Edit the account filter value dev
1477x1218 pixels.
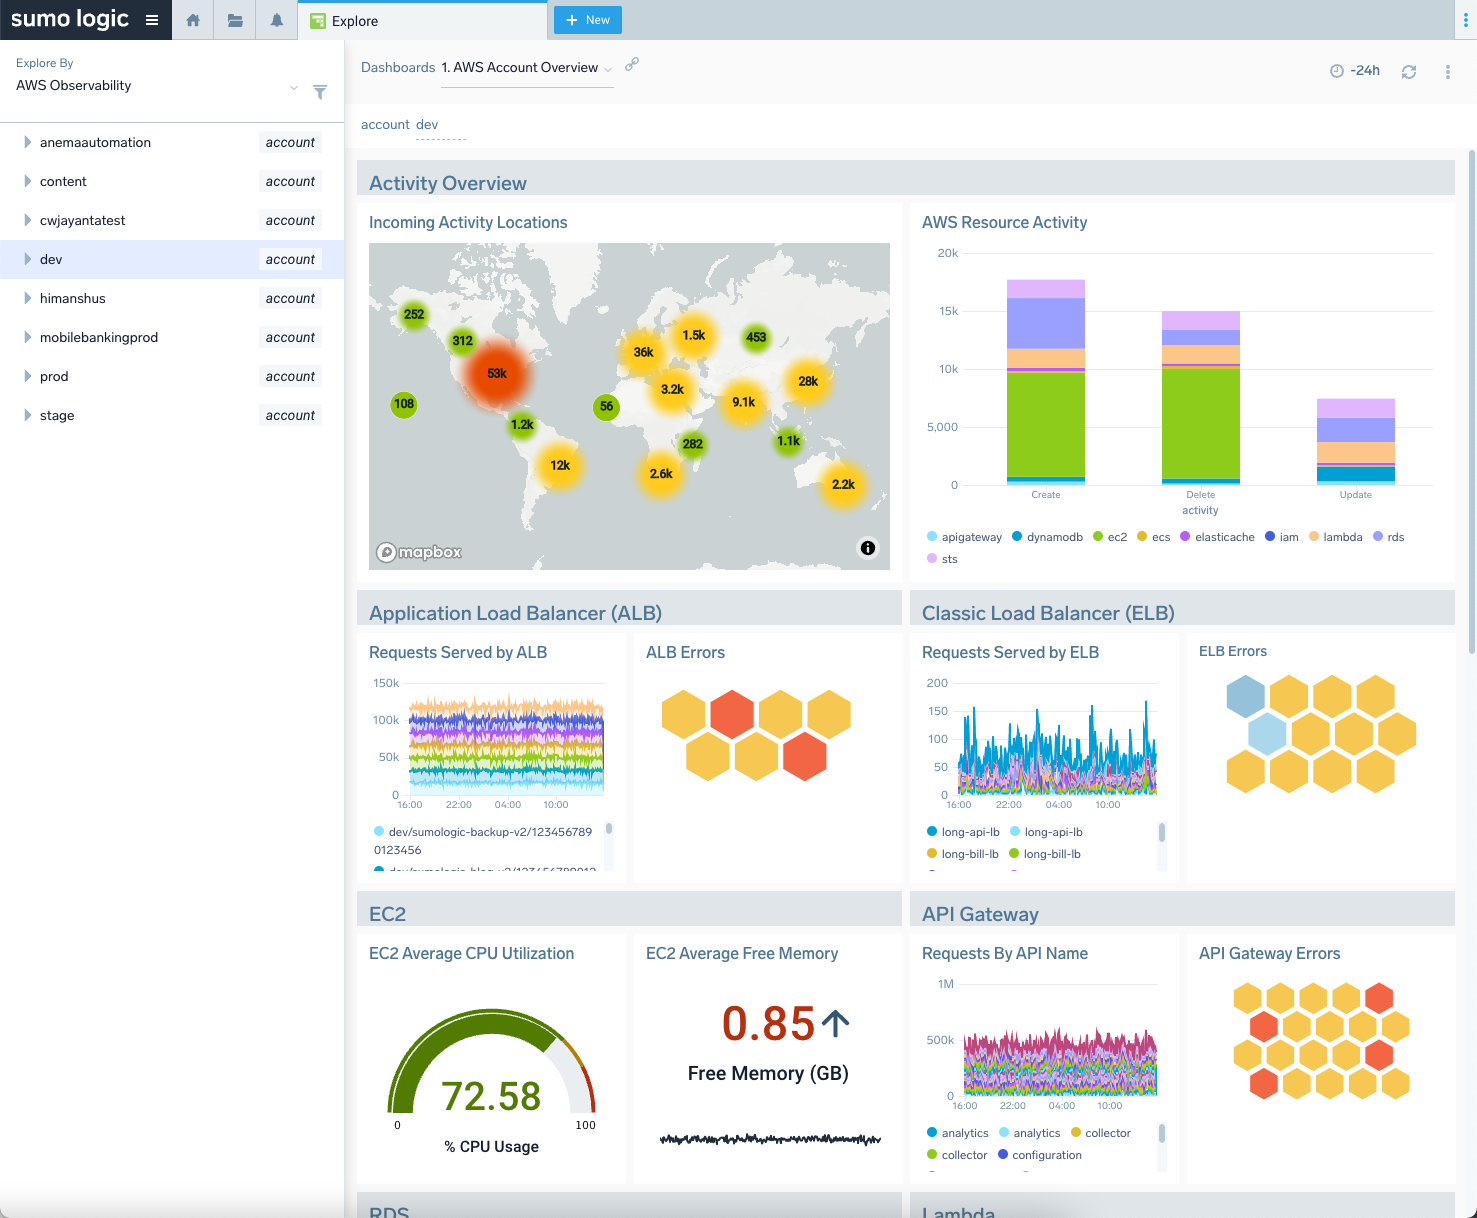point(440,125)
